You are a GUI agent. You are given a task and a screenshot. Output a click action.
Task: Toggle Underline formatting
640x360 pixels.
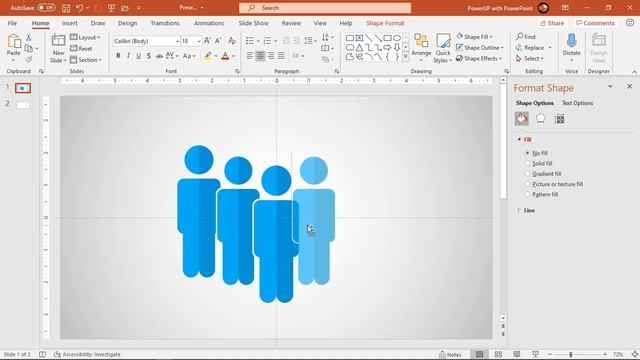click(138, 56)
